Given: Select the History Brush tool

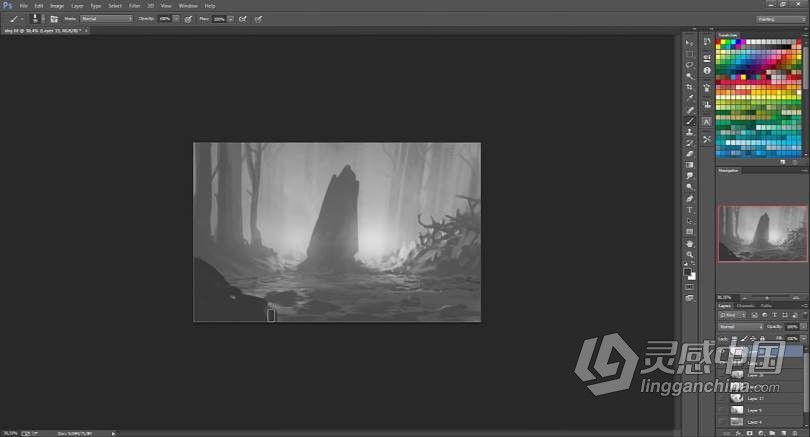Looking at the screenshot, I should tap(689, 143).
